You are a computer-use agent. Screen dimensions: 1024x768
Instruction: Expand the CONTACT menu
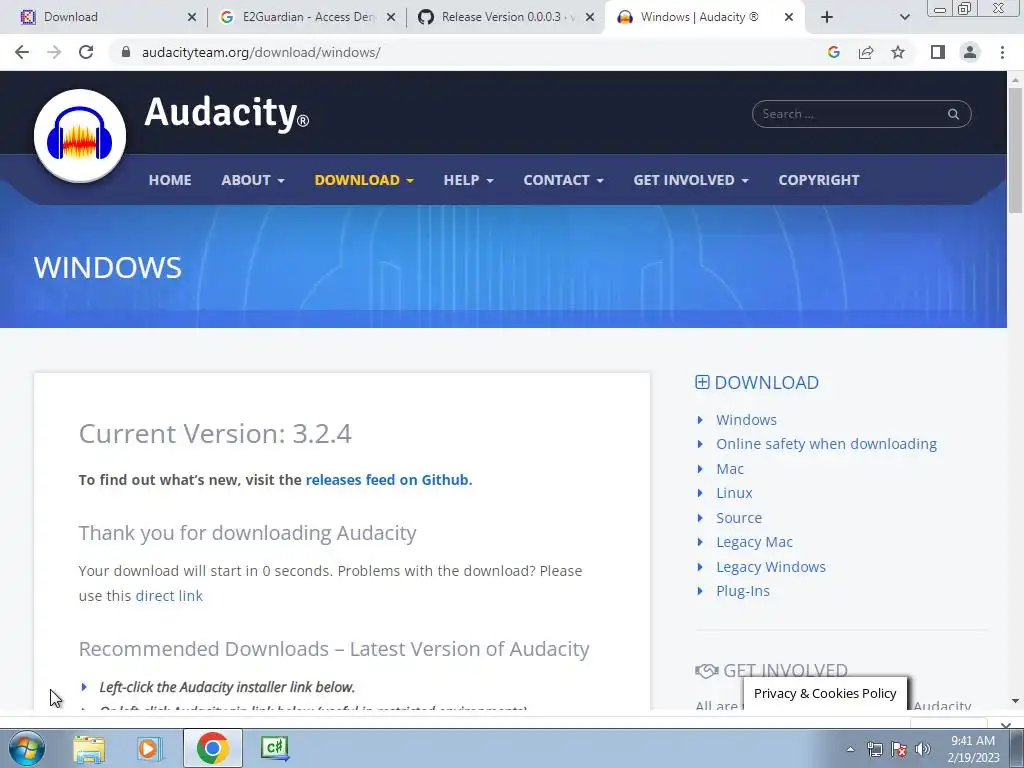pos(563,180)
